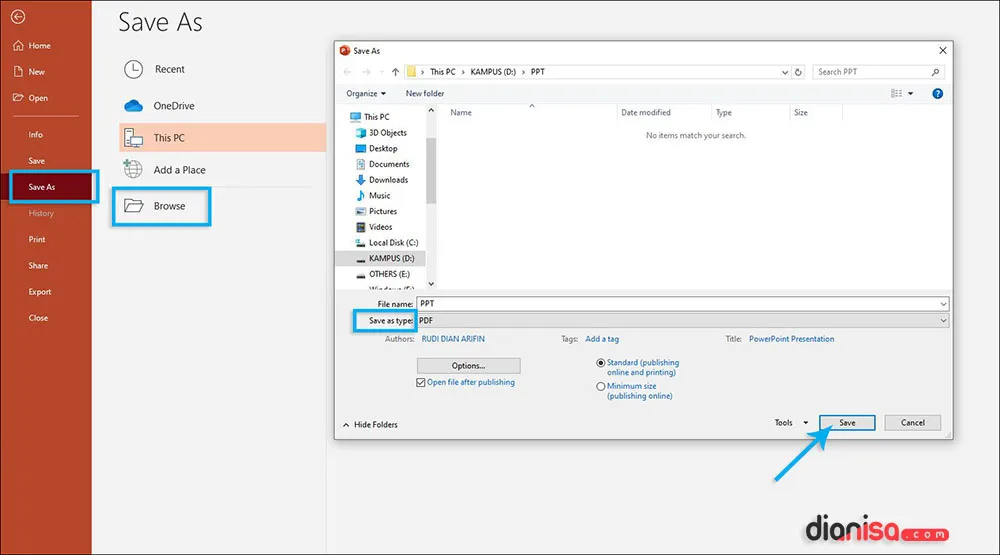The image size is (1000, 555).
Task: Select Open in the backstage sidebar
Action: tap(31, 98)
